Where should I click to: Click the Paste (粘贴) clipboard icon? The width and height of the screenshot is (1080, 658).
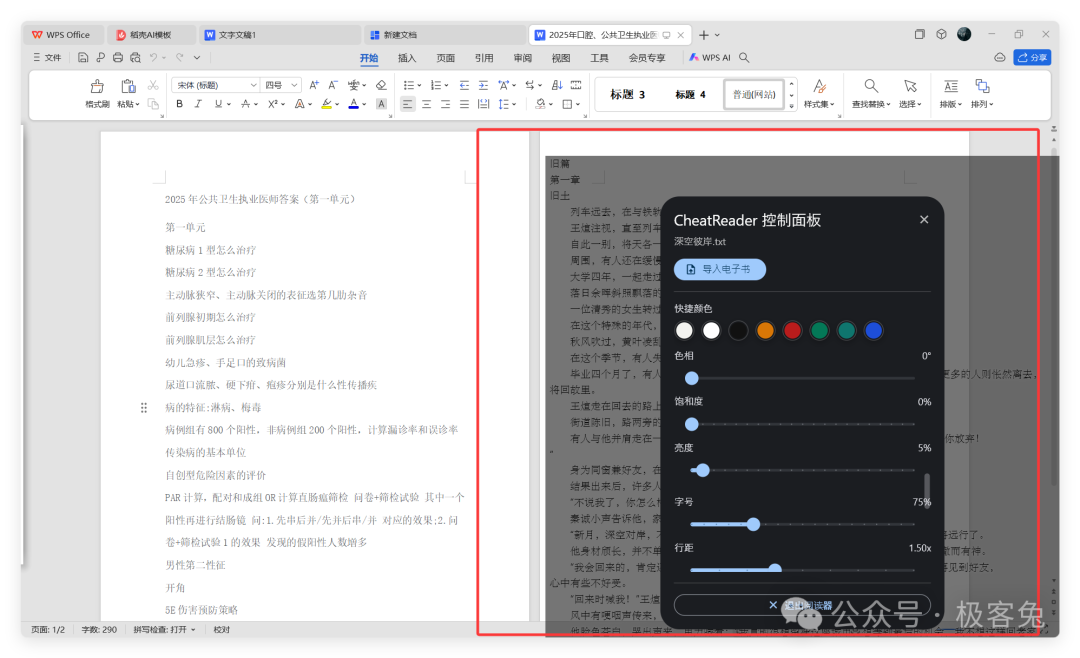pos(128,86)
